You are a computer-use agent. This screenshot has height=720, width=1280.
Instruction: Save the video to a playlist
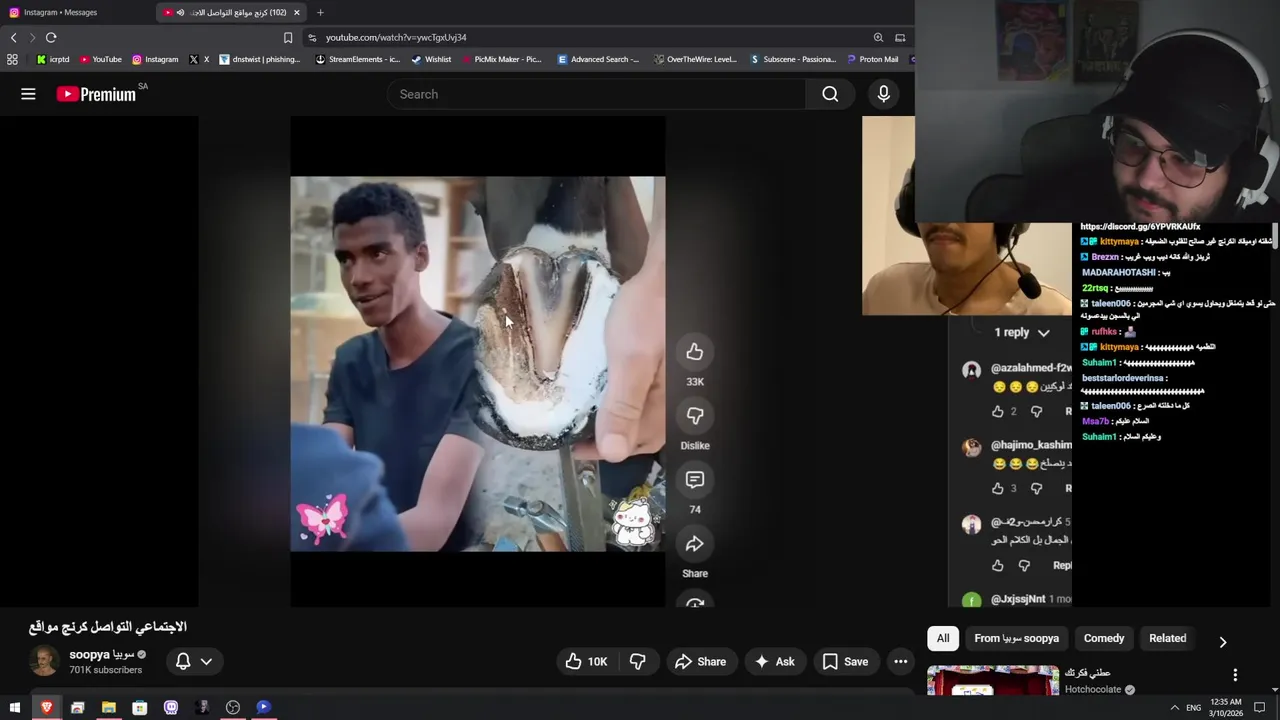(845, 661)
